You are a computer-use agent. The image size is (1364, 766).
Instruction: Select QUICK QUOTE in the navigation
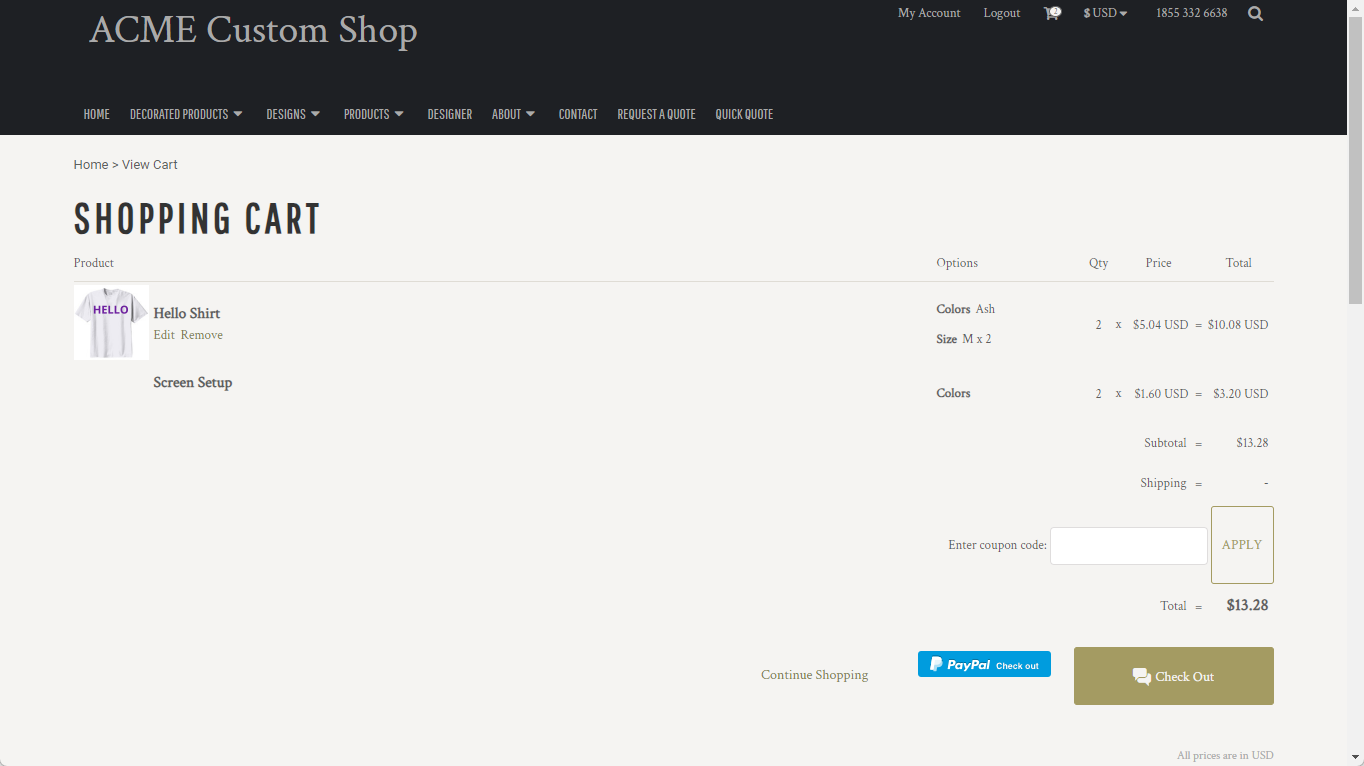(744, 114)
